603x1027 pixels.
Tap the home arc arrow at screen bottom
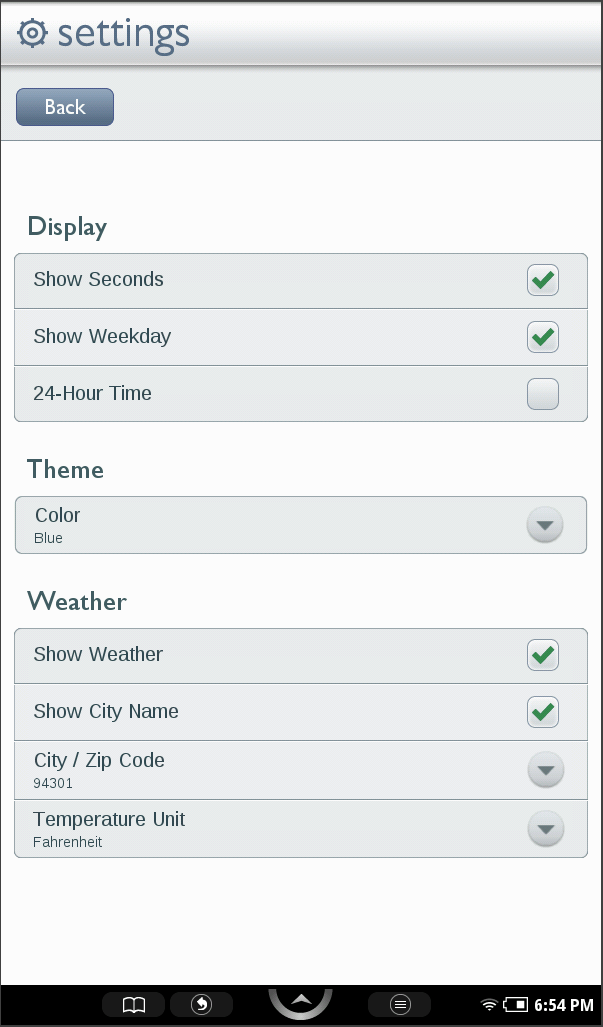300,1000
